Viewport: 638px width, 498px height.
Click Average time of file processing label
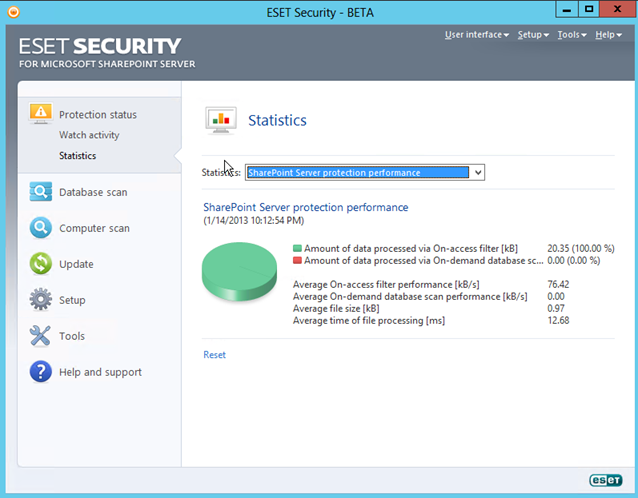point(369,321)
